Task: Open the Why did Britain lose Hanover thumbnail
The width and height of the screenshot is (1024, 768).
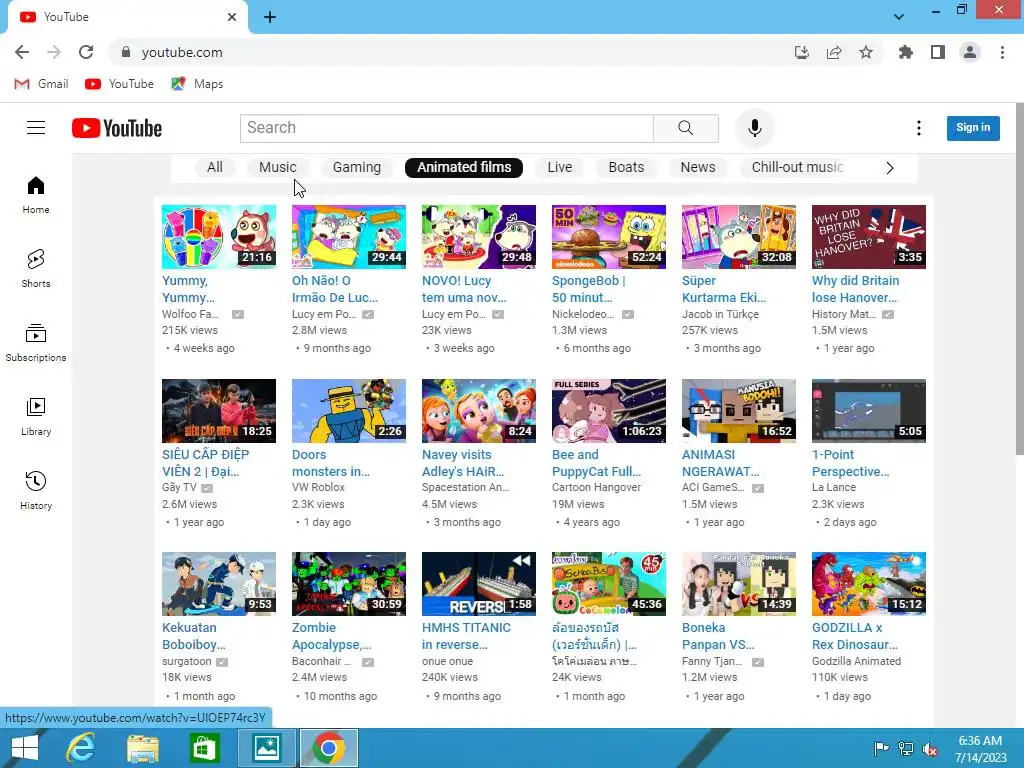Action: 869,237
